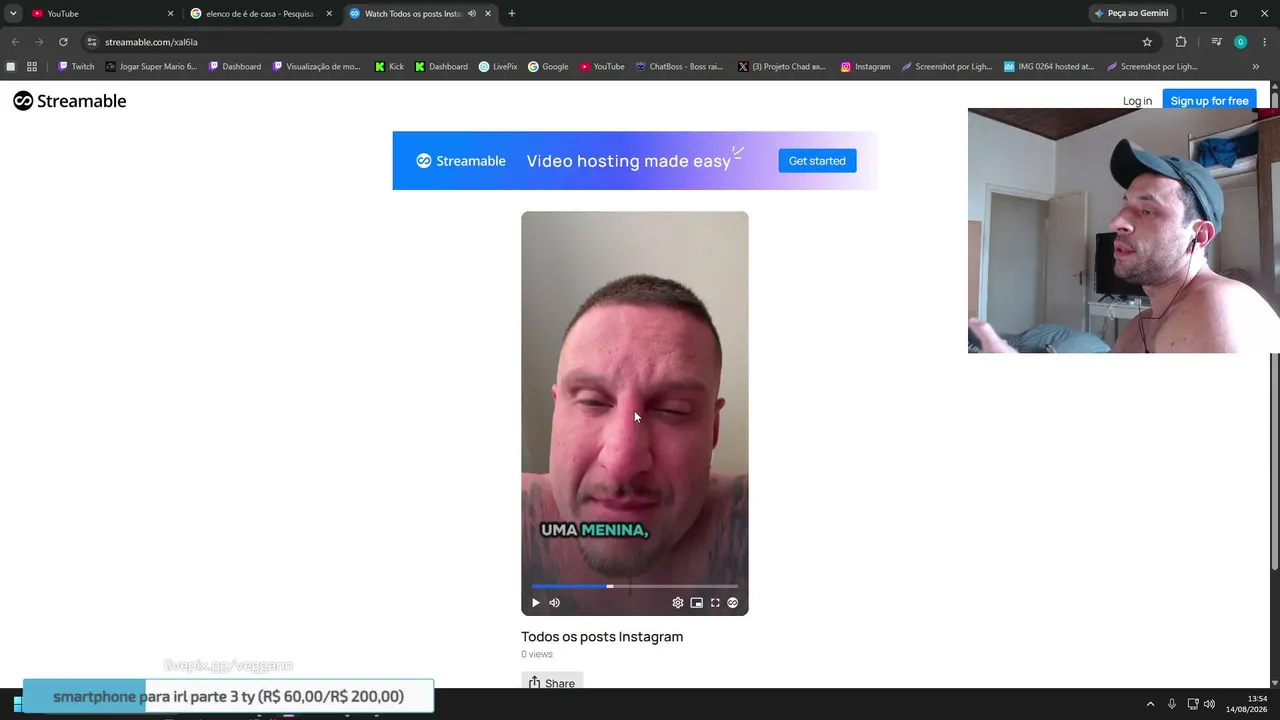Open the Kick bookmark

(390, 67)
